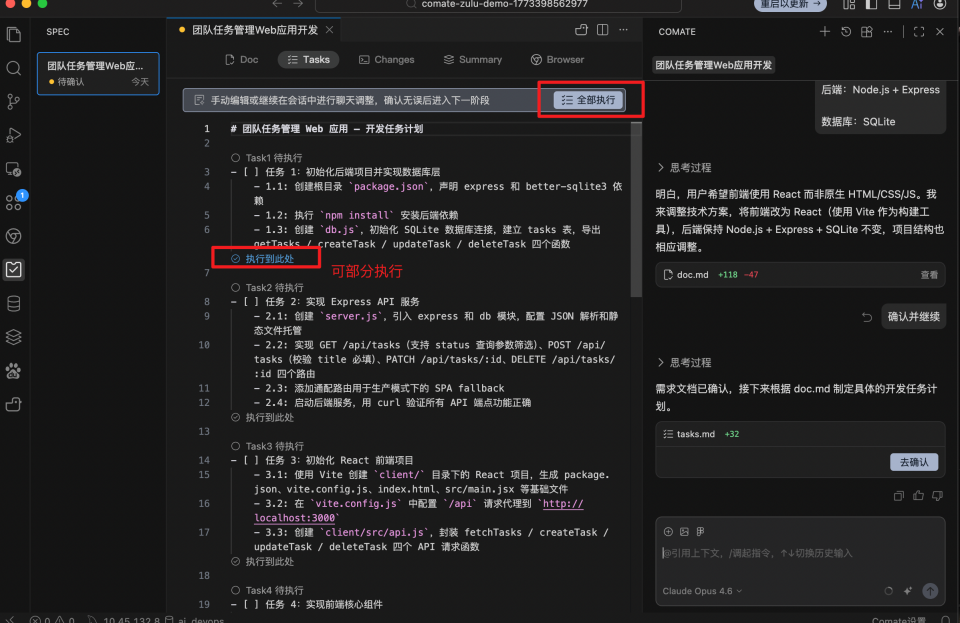
Task: Open the Claude Opus 4.6 model dropdown
Action: (702, 591)
